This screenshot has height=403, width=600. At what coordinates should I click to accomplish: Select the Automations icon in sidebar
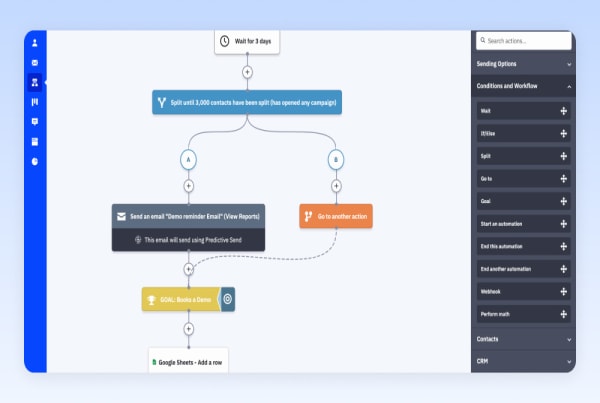click(x=35, y=82)
